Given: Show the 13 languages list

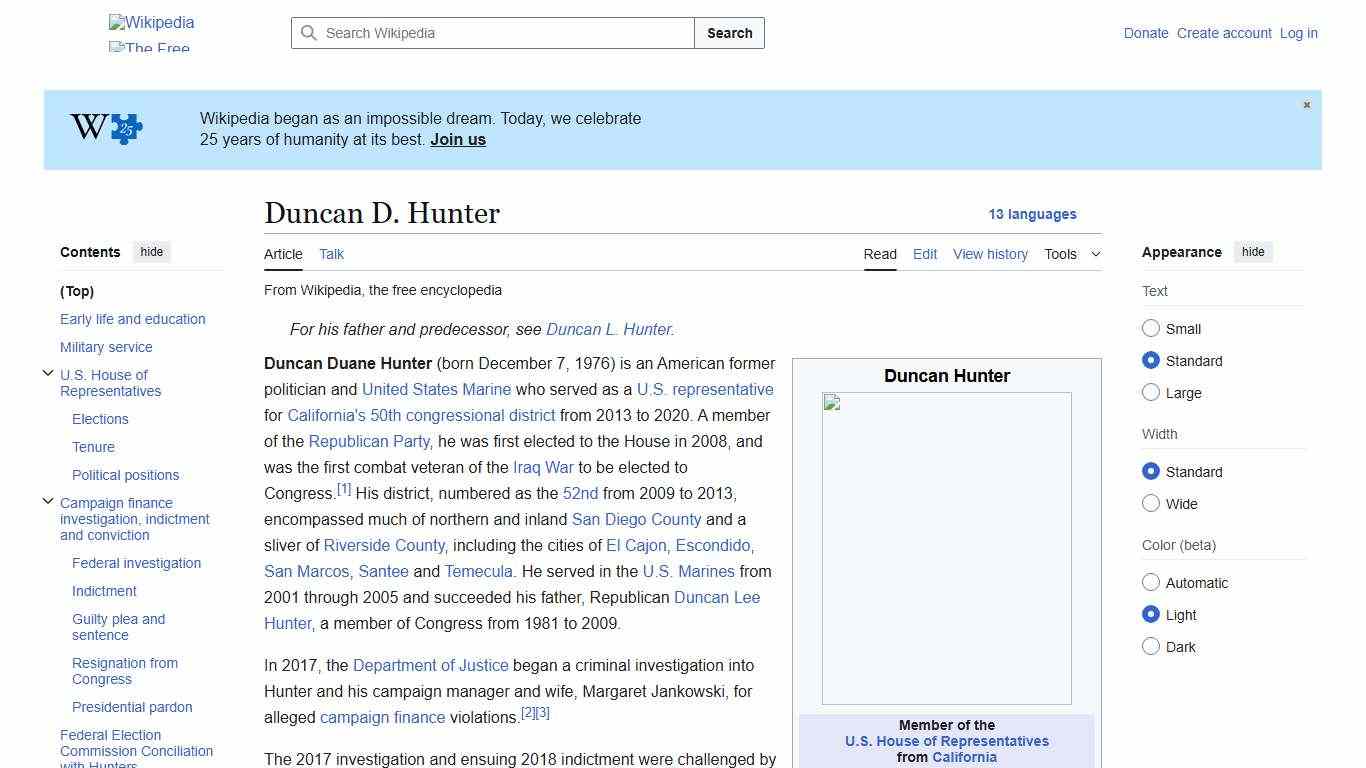Looking at the screenshot, I should point(1033,214).
